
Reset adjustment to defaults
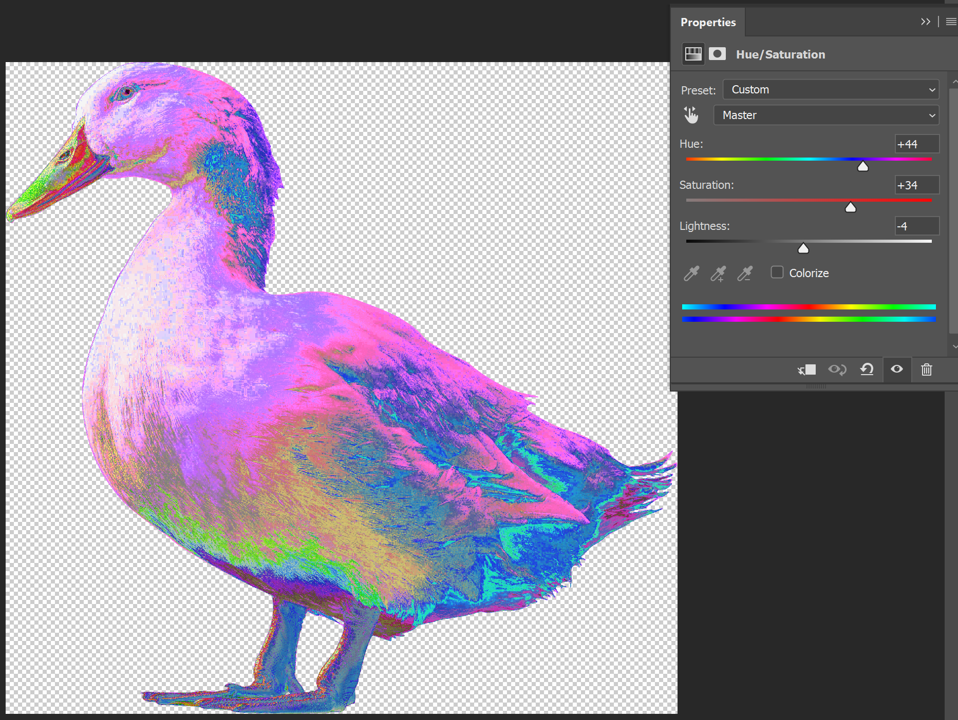click(867, 369)
